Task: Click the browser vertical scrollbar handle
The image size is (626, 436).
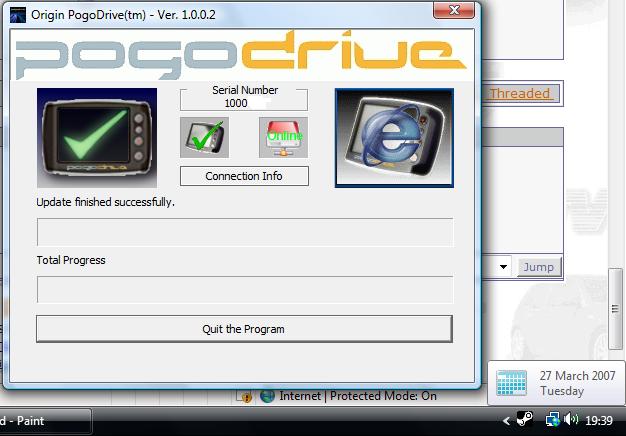Action: [615, 309]
